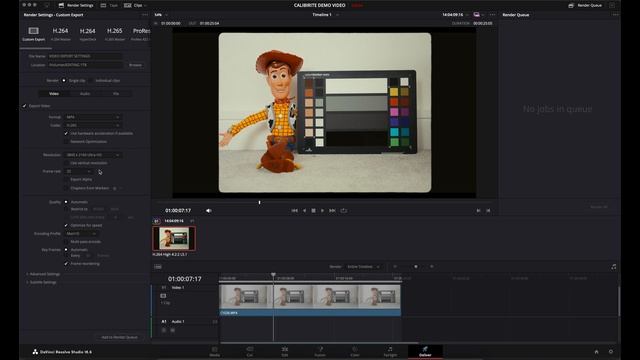The height and width of the screenshot is (360, 640).
Task: Open the Fusion page
Action: coord(320,351)
